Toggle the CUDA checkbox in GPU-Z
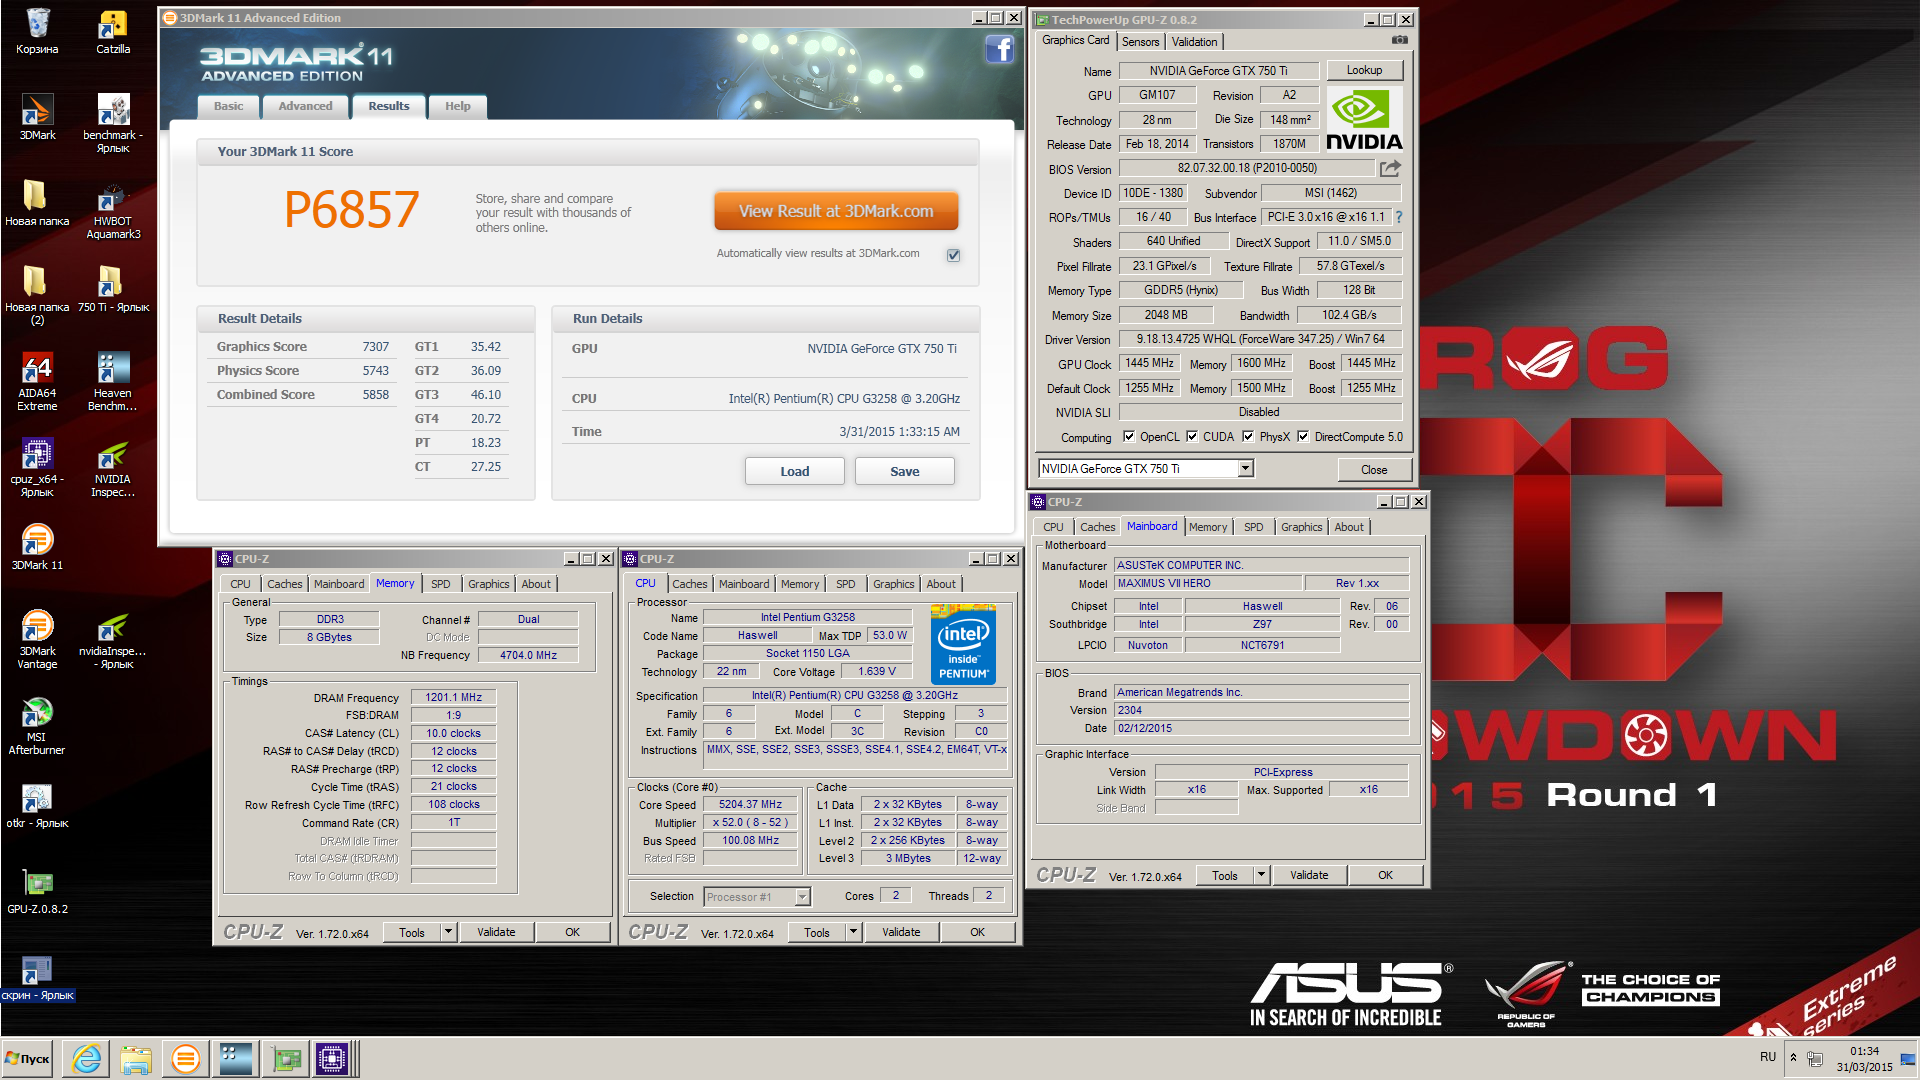1920x1080 pixels. tap(1192, 436)
